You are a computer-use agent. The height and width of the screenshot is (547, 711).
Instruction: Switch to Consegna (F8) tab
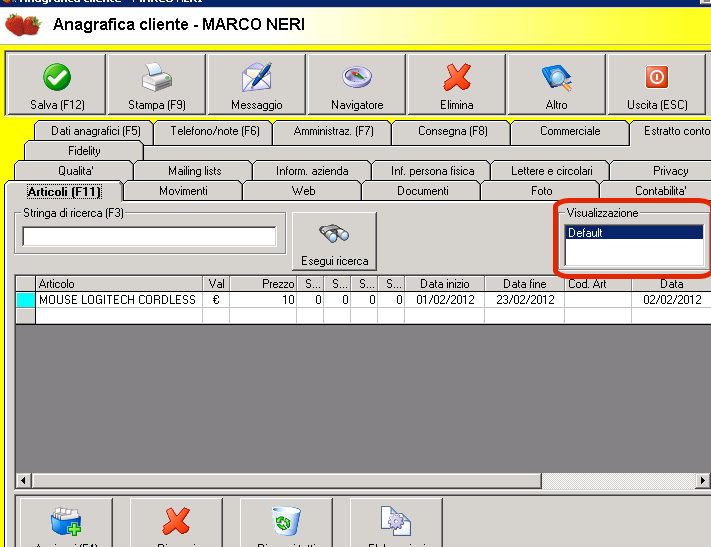[453, 132]
